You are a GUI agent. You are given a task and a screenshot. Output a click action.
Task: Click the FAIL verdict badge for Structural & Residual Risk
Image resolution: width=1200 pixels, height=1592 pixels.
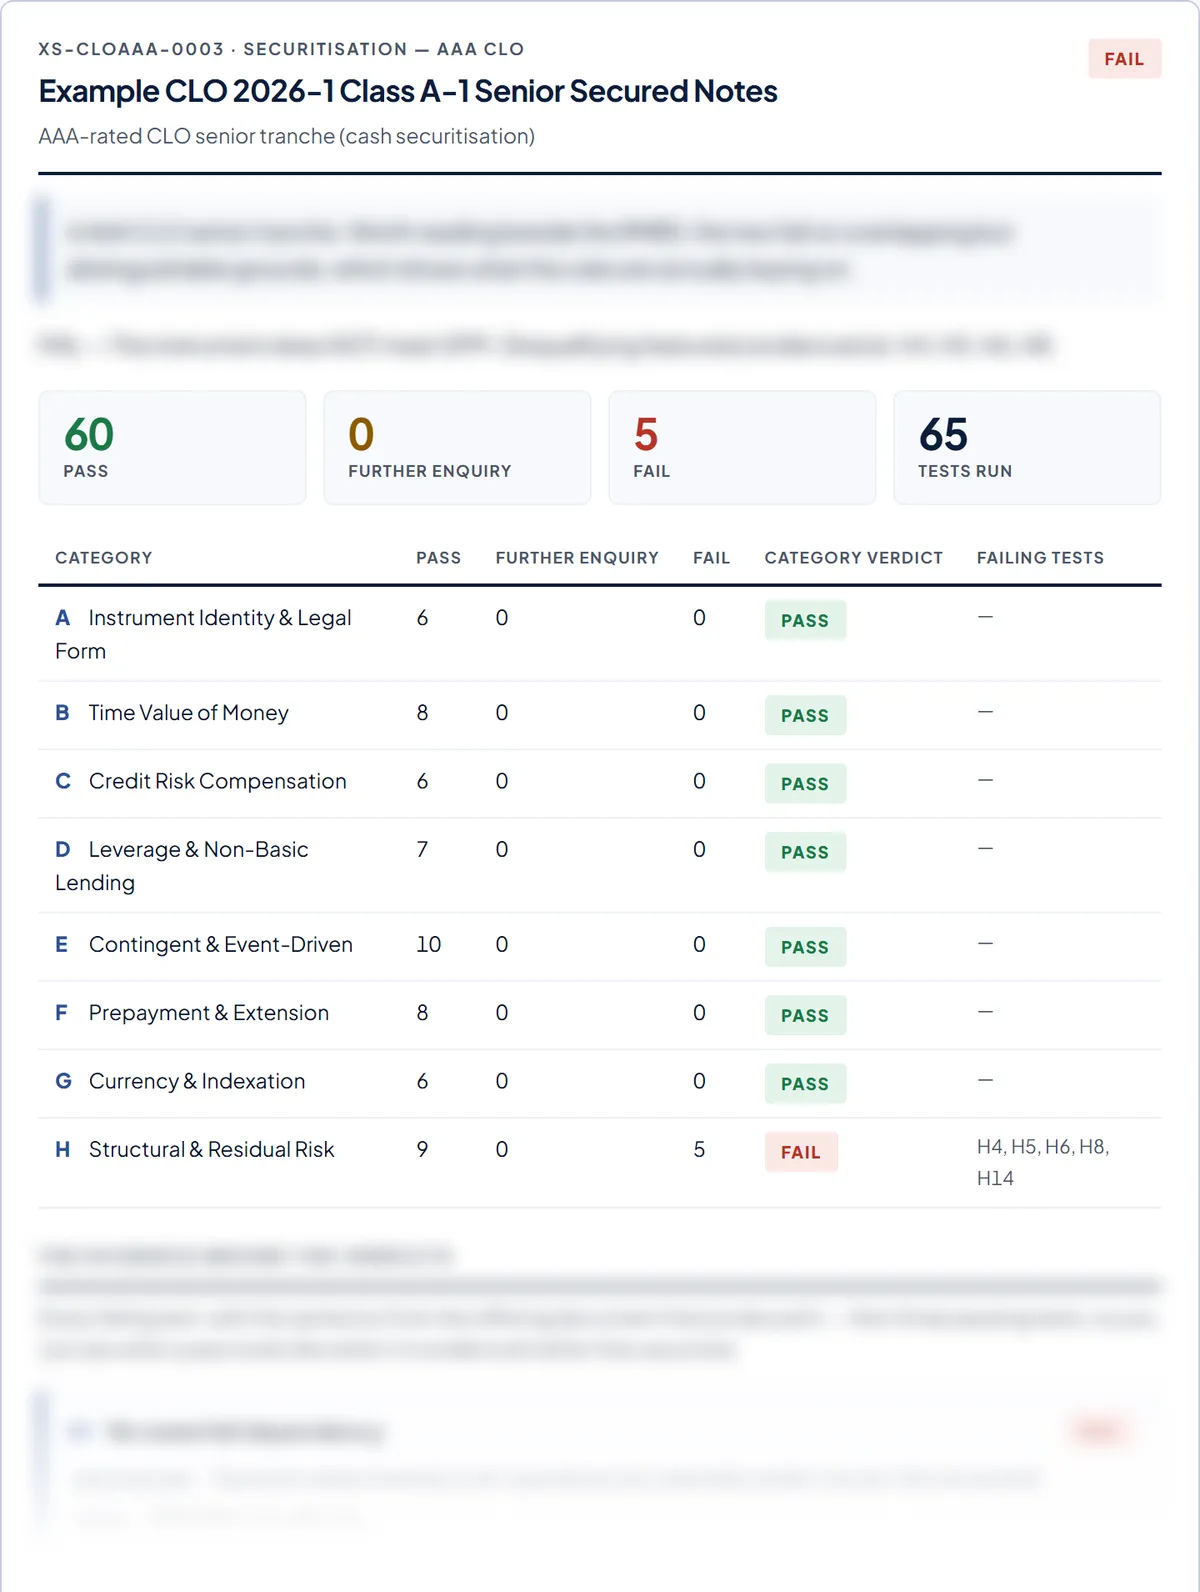point(801,1152)
